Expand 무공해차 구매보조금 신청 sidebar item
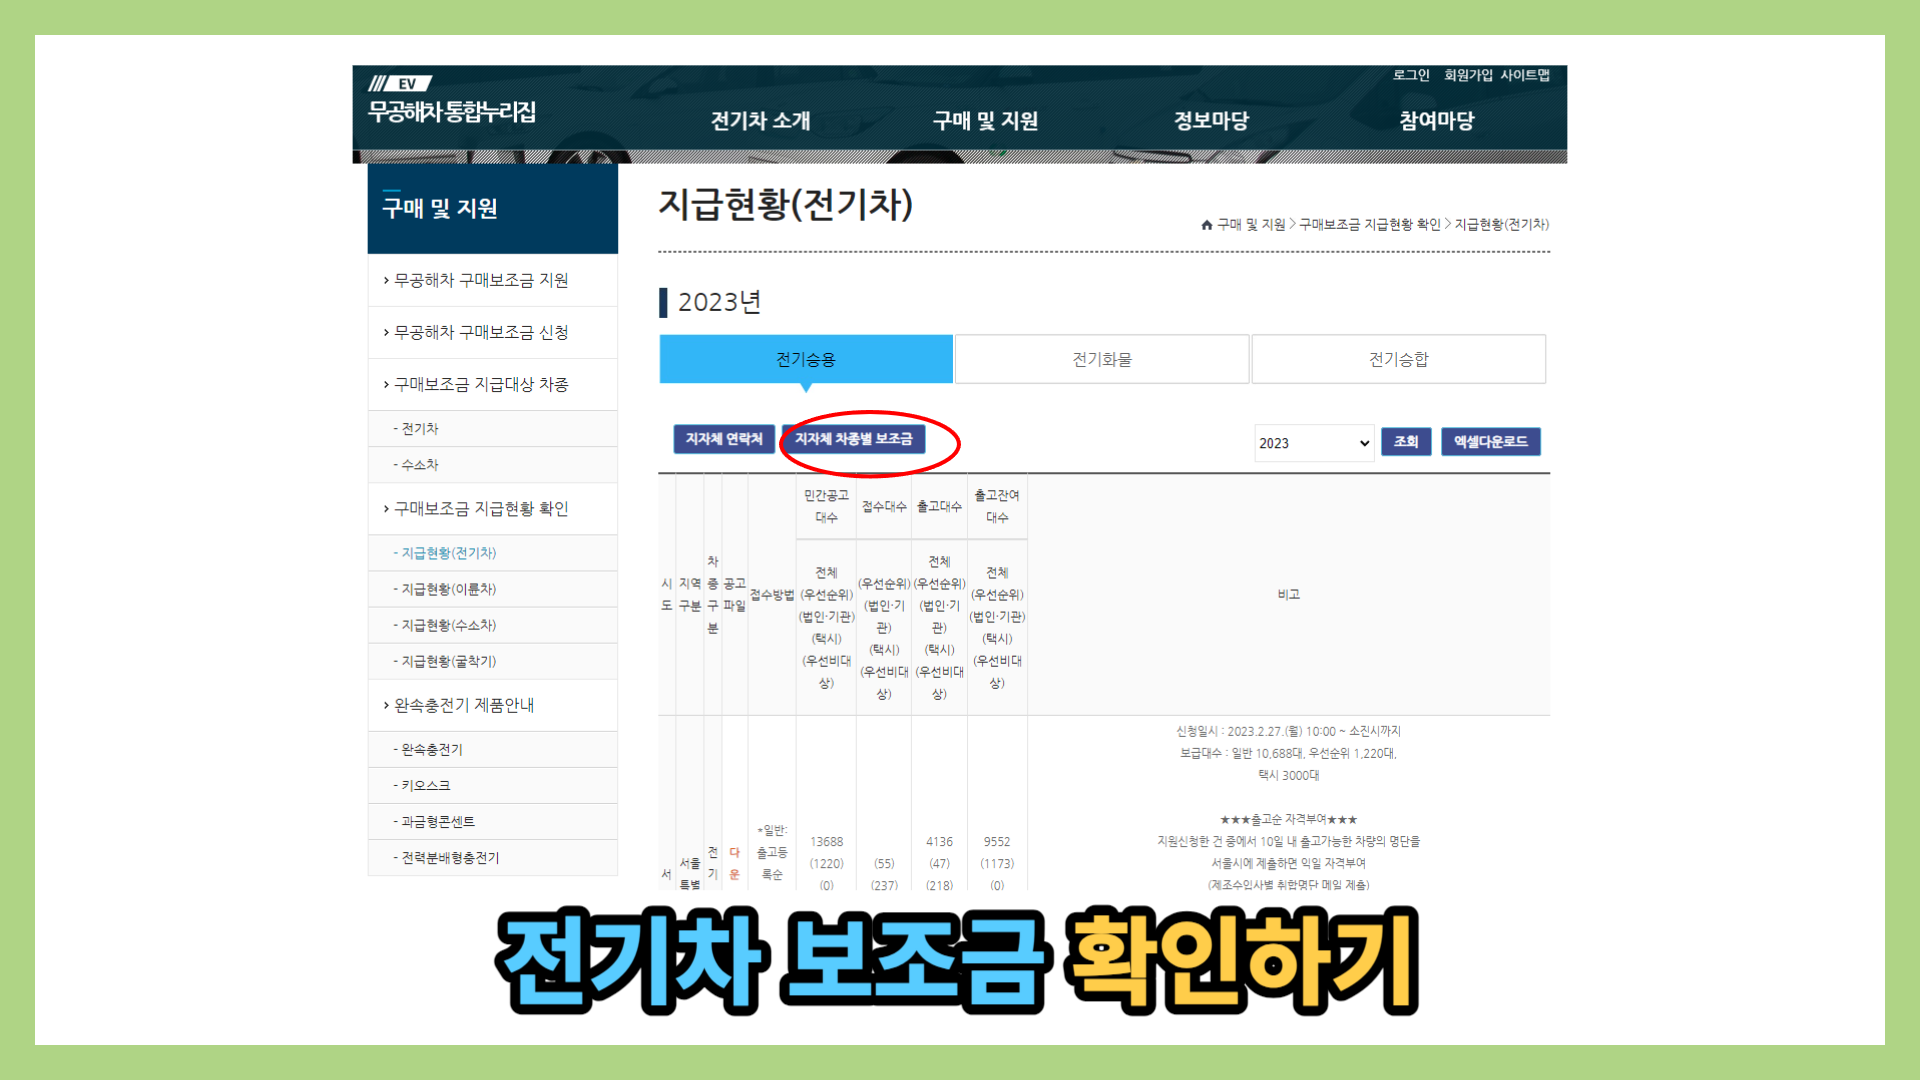Image resolution: width=1920 pixels, height=1080 pixels. point(493,332)
